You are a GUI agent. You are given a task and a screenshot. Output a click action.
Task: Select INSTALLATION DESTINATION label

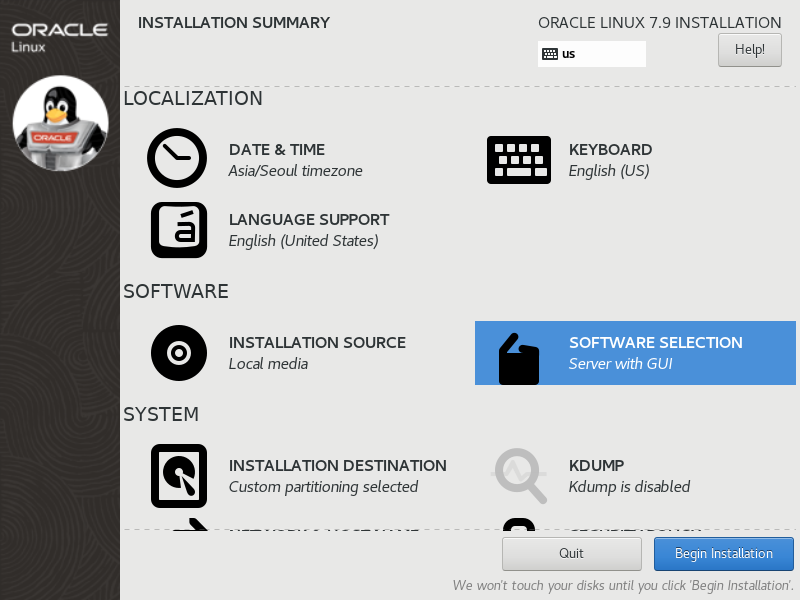[x=337, y=465]
